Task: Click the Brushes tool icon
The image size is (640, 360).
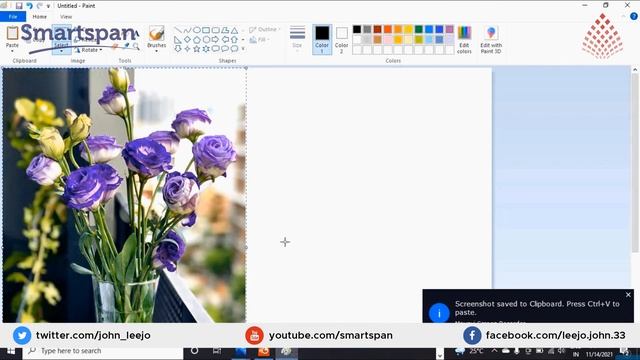Action: point(156,33)
